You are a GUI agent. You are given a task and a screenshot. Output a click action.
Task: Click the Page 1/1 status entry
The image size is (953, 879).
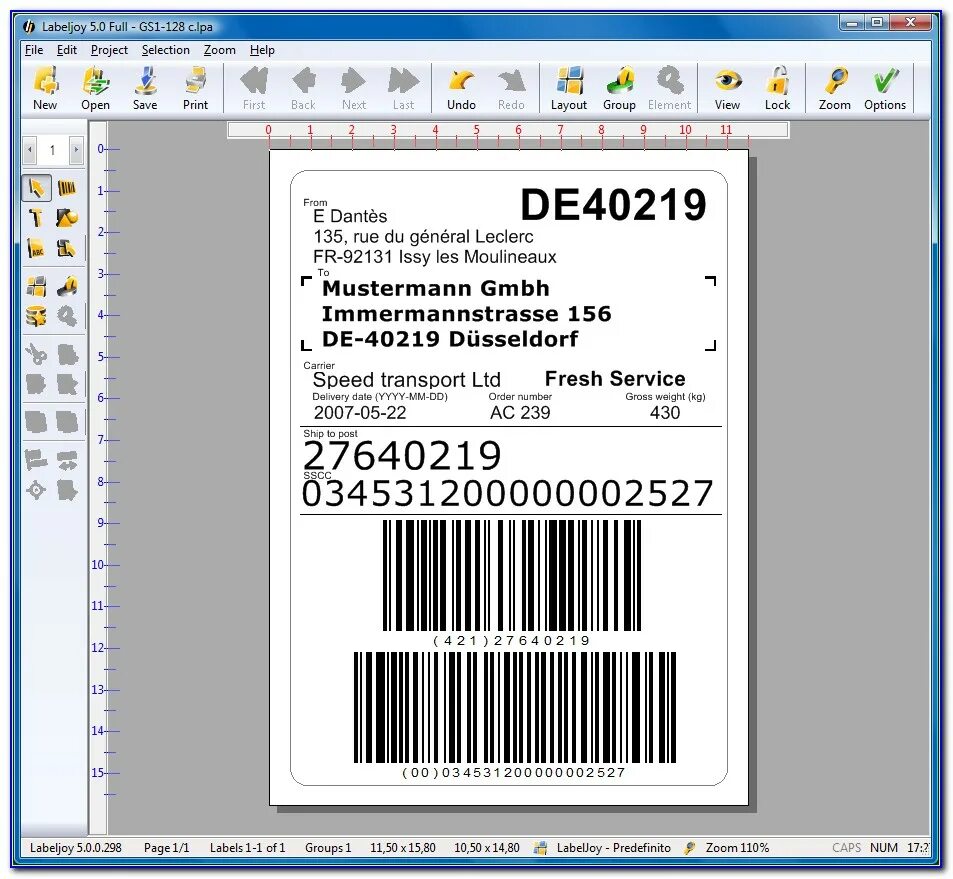167,847
